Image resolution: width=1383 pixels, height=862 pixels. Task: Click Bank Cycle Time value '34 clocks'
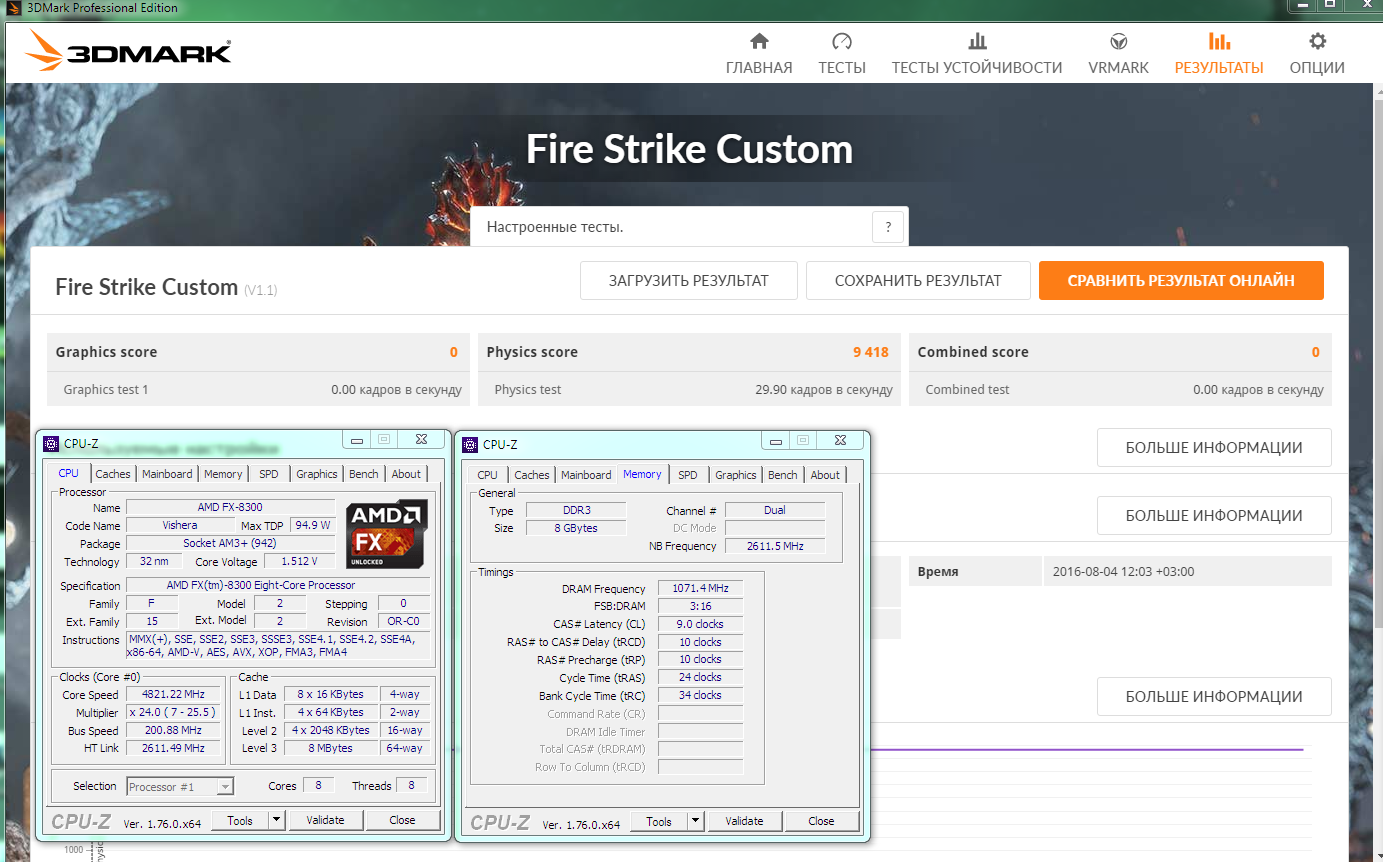click(x=700, y=695)
